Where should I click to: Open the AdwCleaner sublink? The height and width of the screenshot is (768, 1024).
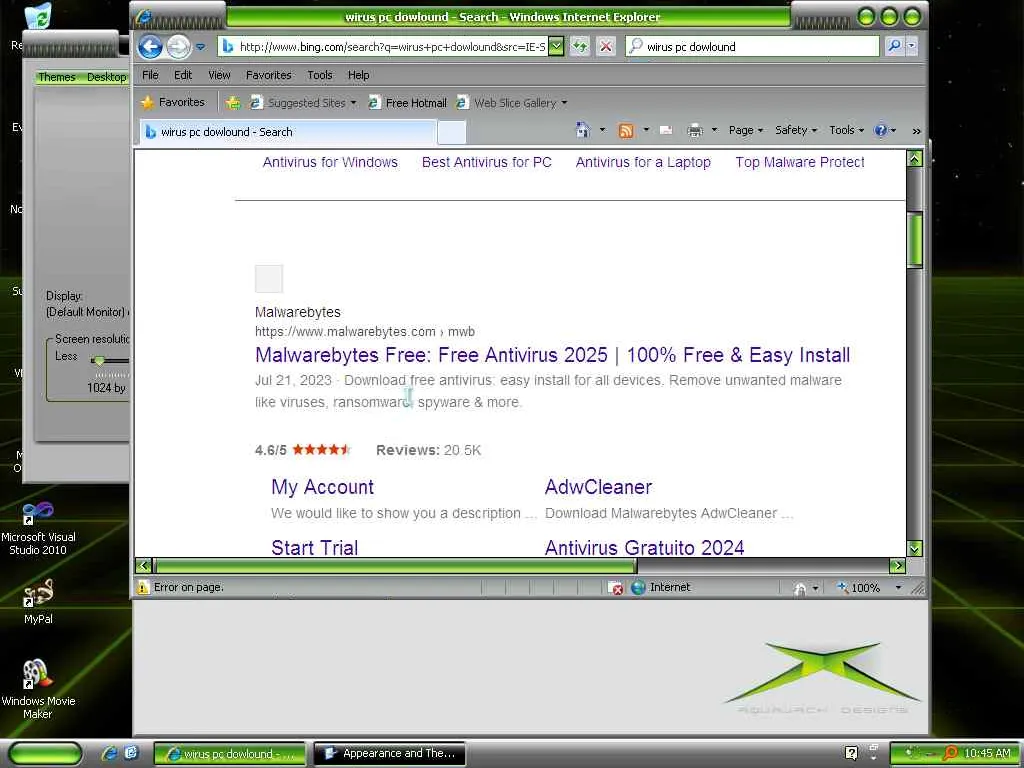pos(598,487)
